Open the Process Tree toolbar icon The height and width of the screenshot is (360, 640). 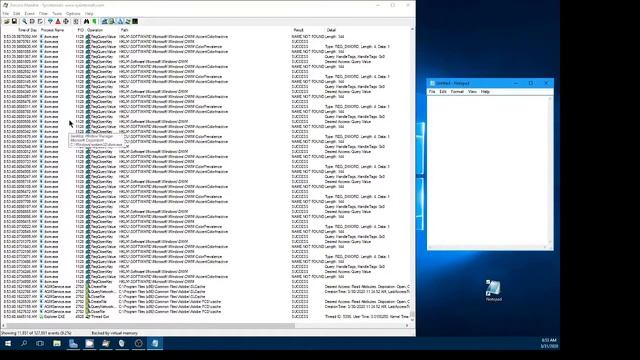click(x=76, y=21)
